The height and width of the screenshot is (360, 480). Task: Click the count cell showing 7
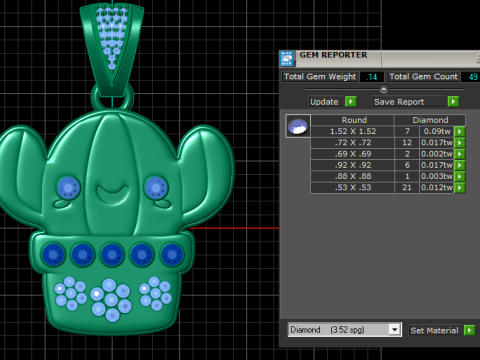407,131
